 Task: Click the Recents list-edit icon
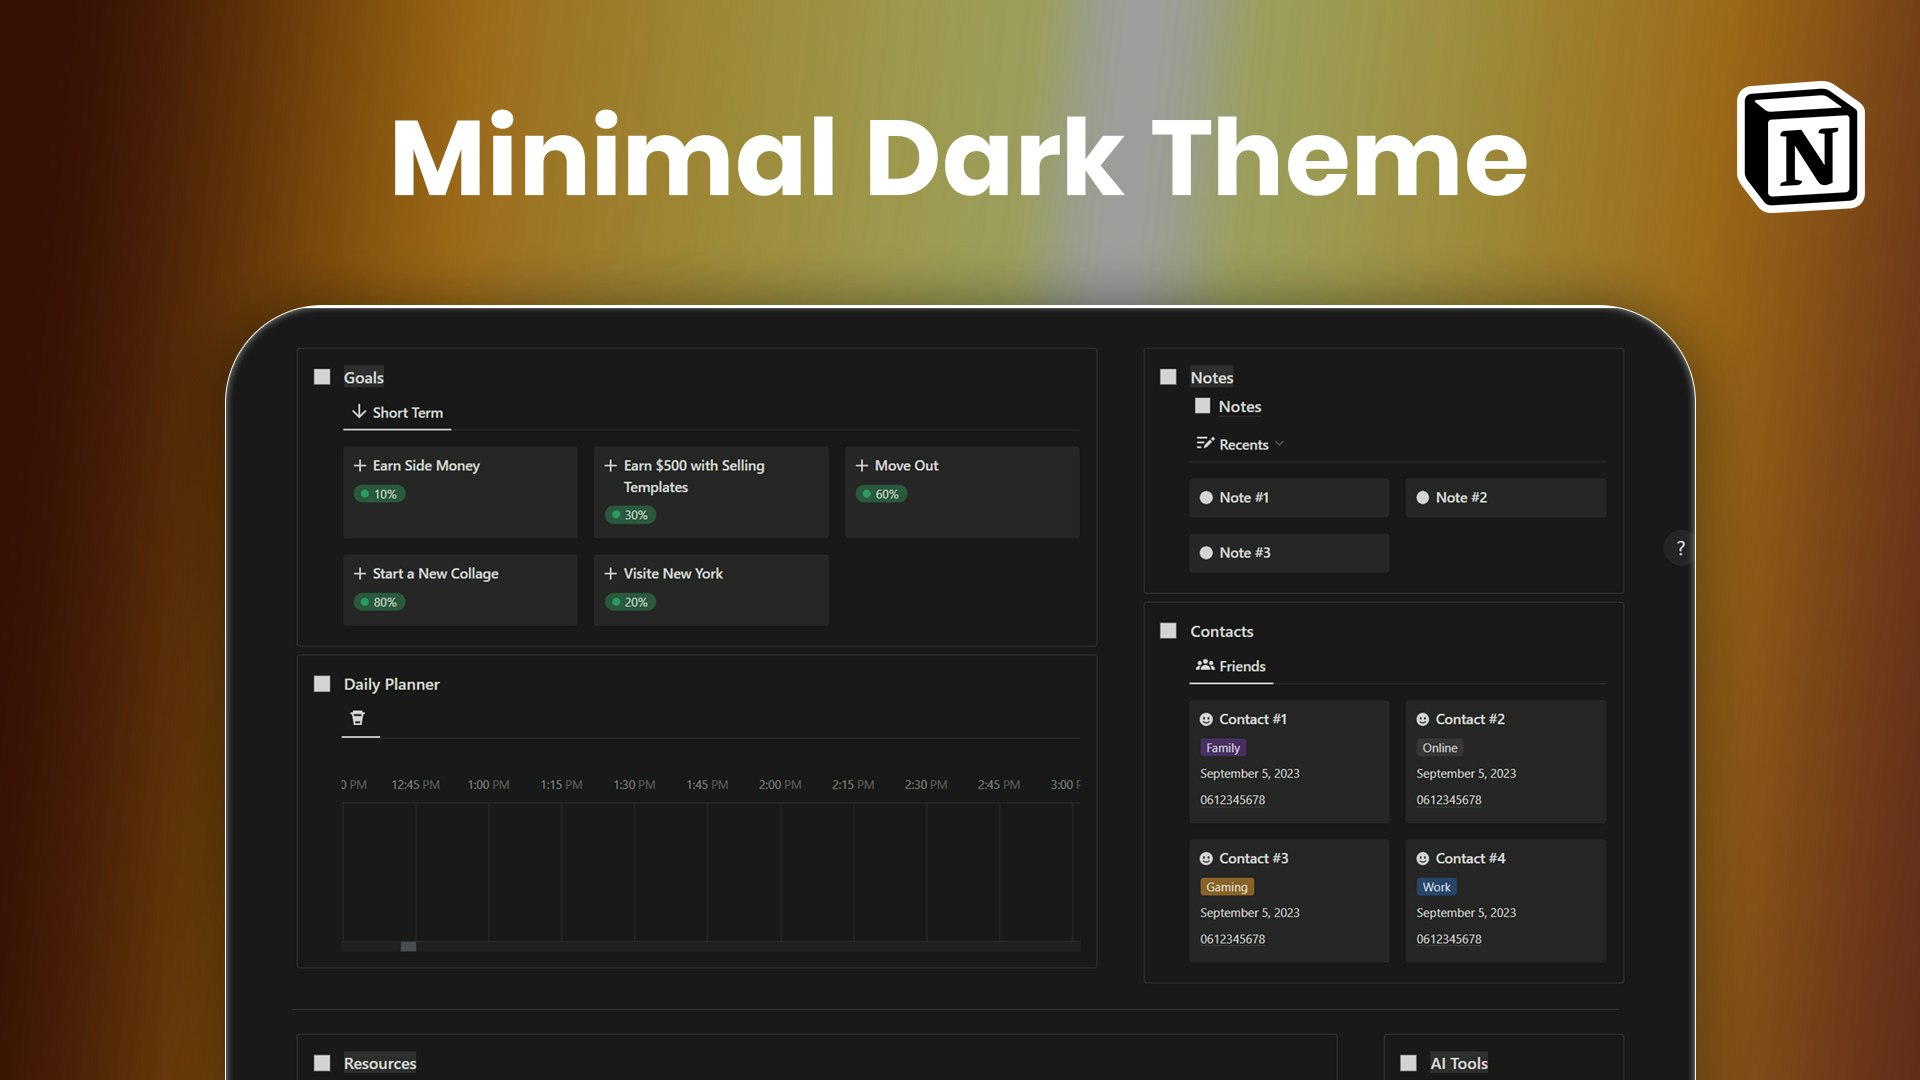(x=1205, y=444)
